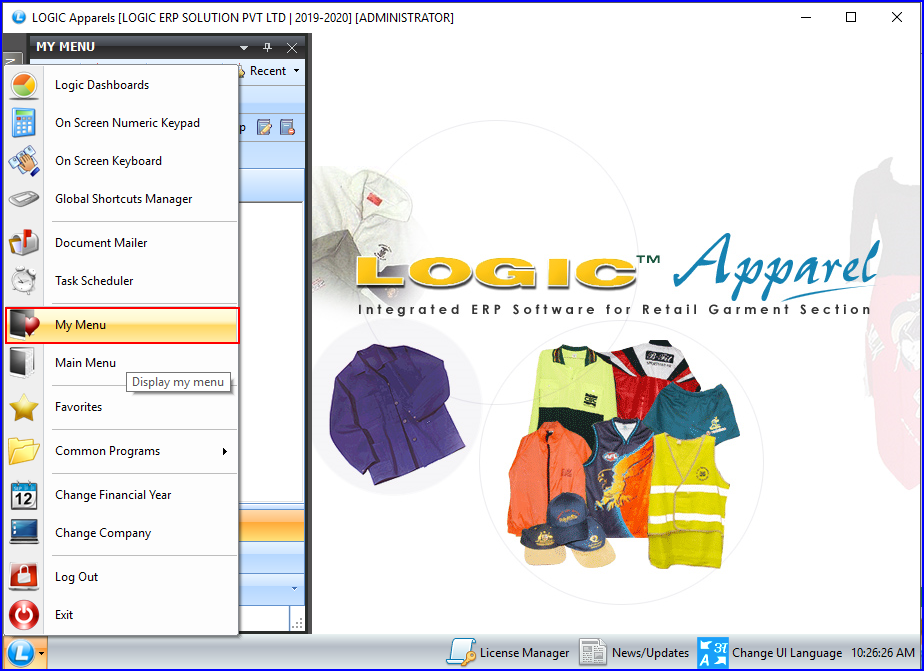Click the edit pencil icon in My Menu toolbar

click(265, 127)
